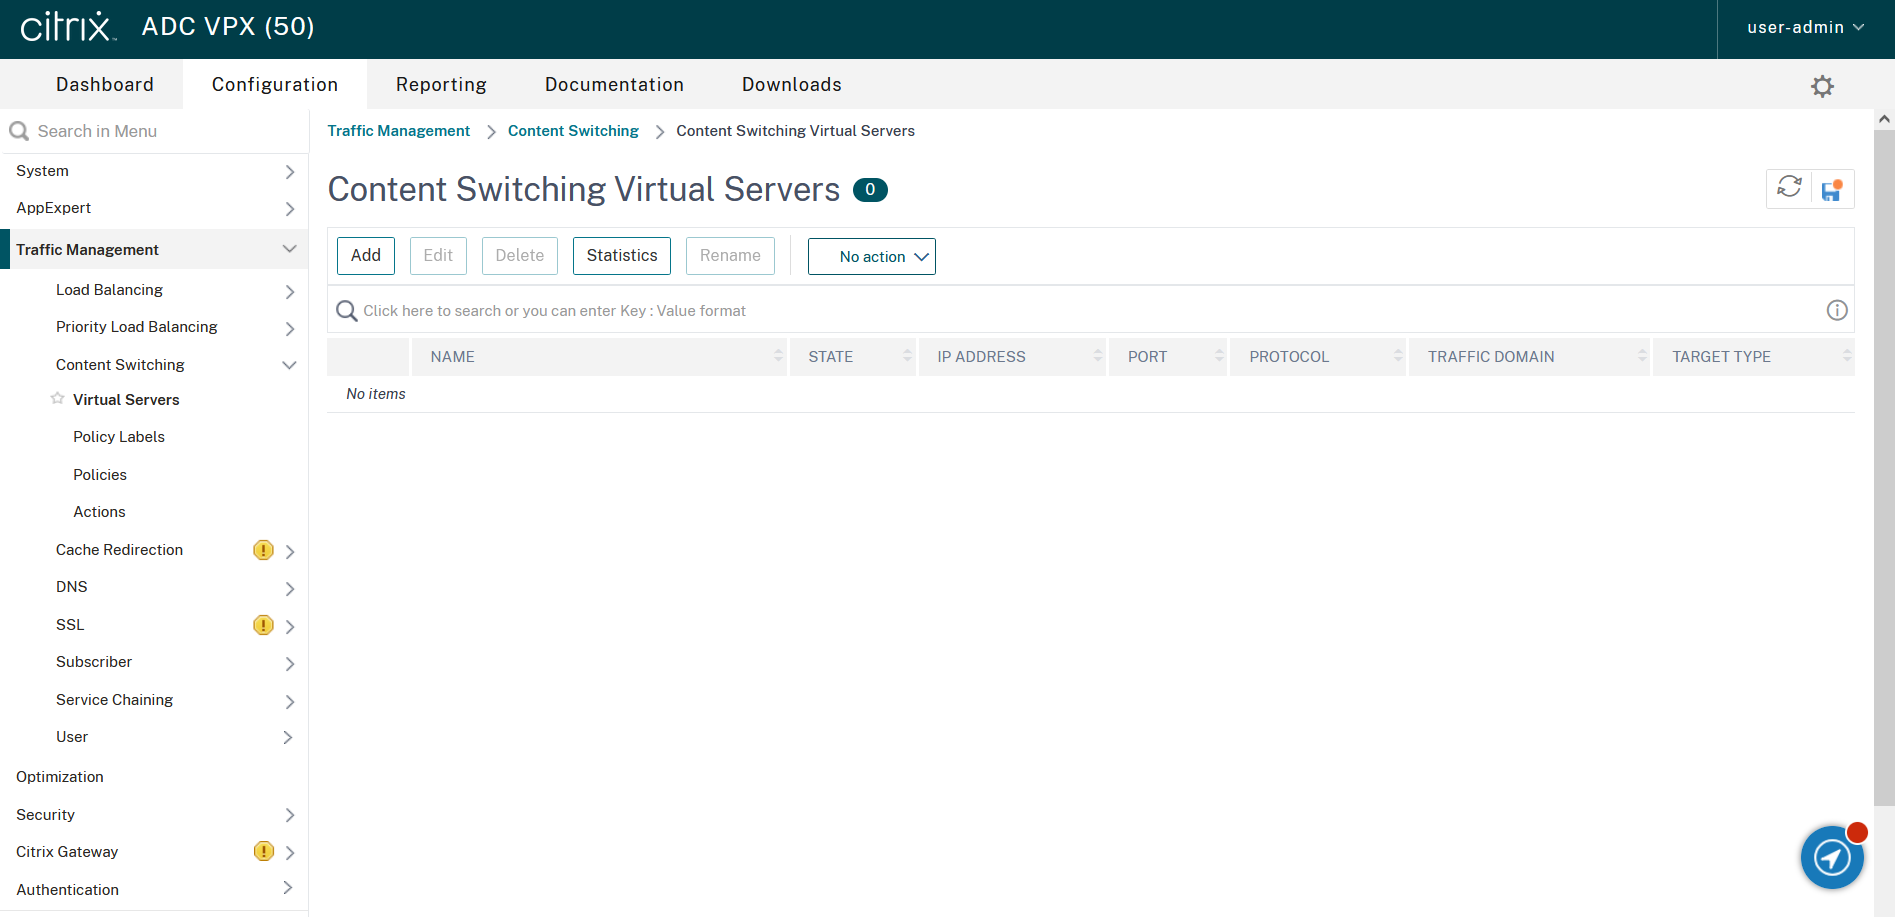Click the Citrix Gateway warning icon
Image resolution: width=1895 pixels, height=917 pixels.
[263, 852]
